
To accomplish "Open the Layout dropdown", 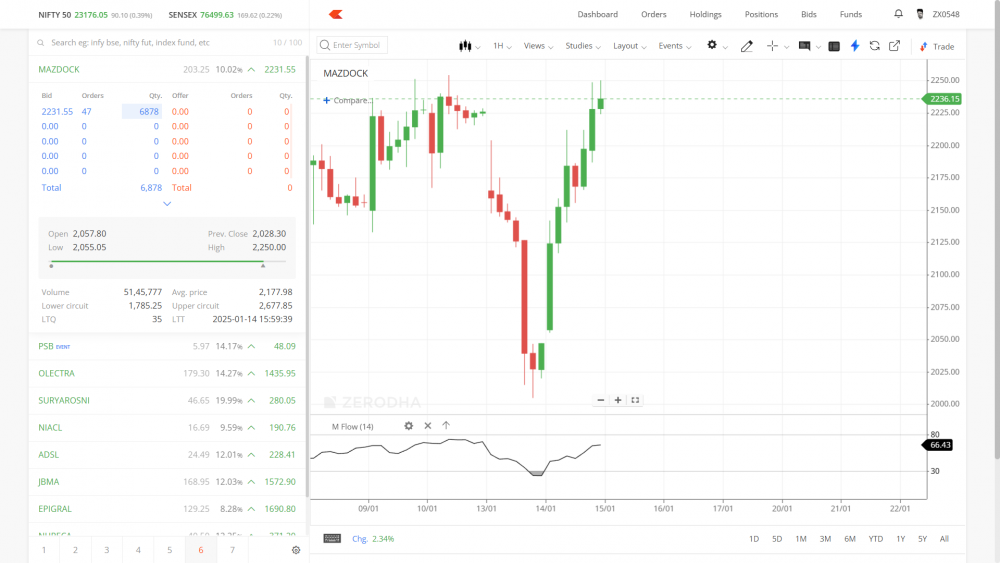I will [x=629, y=46].
